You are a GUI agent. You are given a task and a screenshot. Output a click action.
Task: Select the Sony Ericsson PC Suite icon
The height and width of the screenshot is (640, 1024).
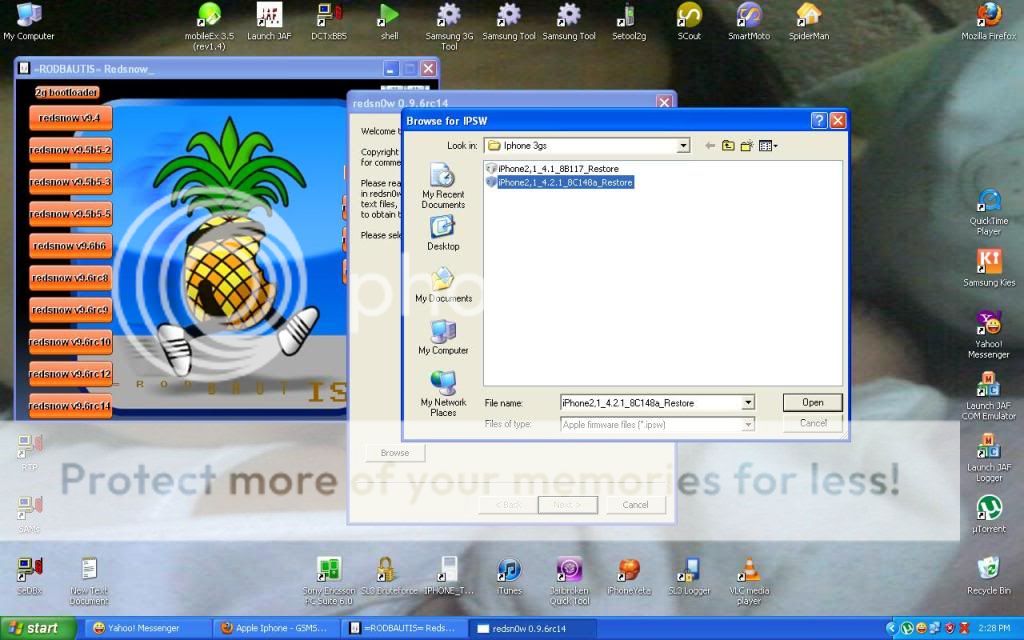coord(329,581)
